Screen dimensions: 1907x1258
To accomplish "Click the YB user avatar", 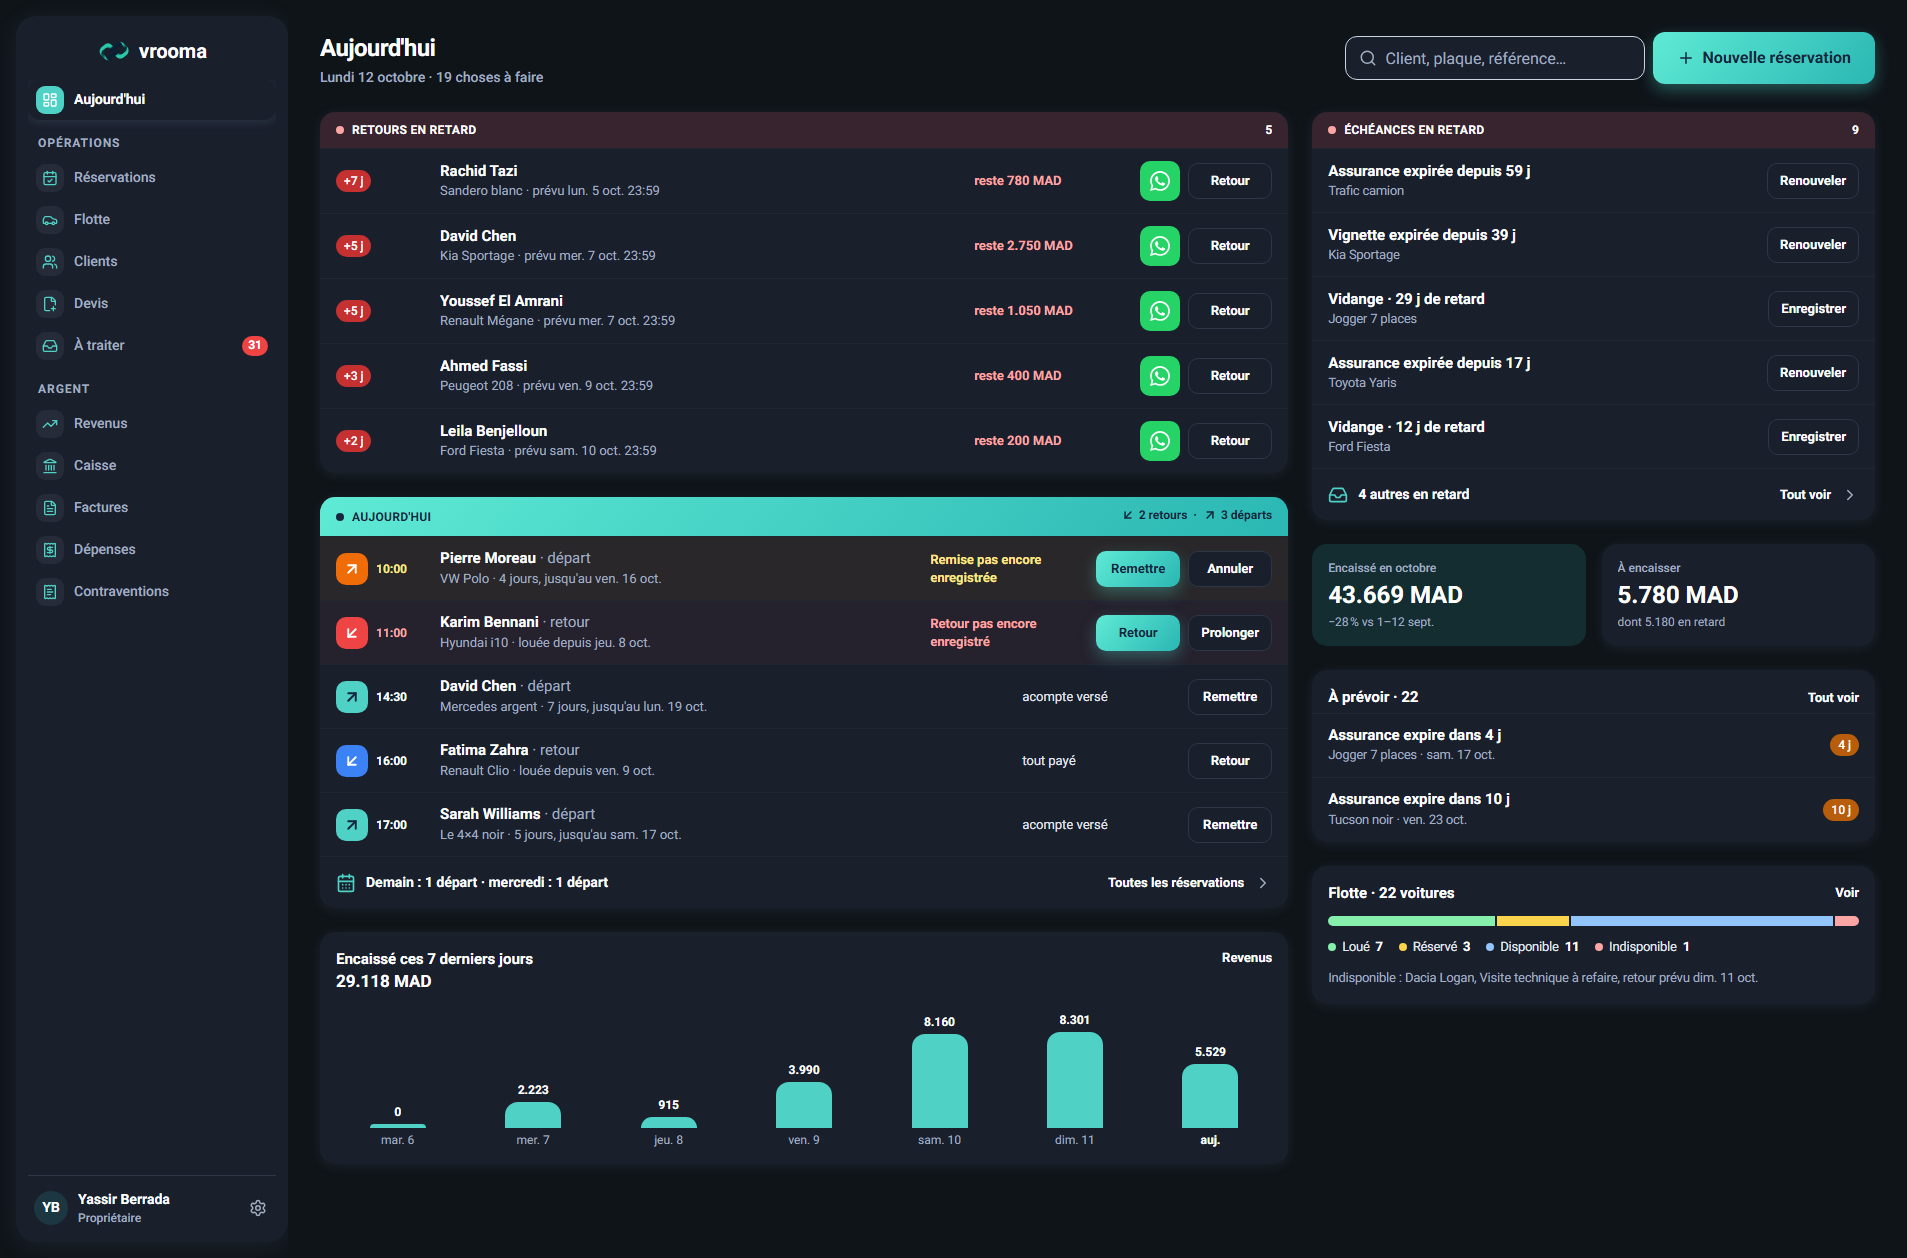I will 51,1208.
